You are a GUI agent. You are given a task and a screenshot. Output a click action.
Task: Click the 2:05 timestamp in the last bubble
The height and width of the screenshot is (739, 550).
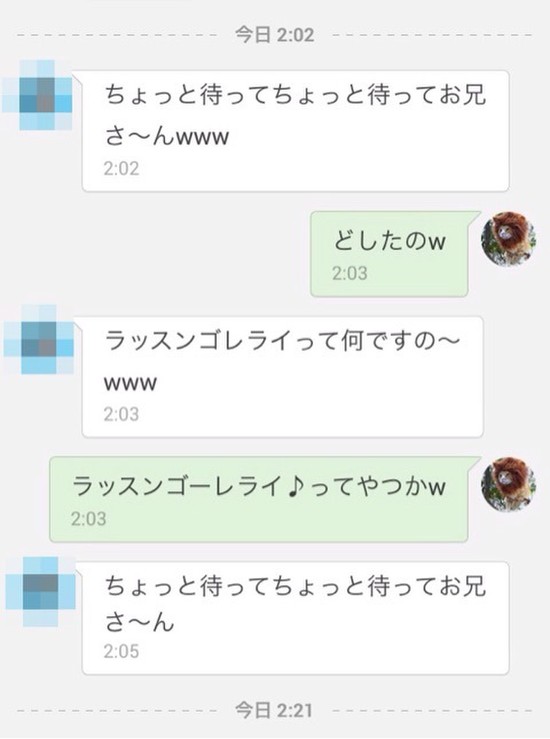pyautogui.click(x=121, y=651)
